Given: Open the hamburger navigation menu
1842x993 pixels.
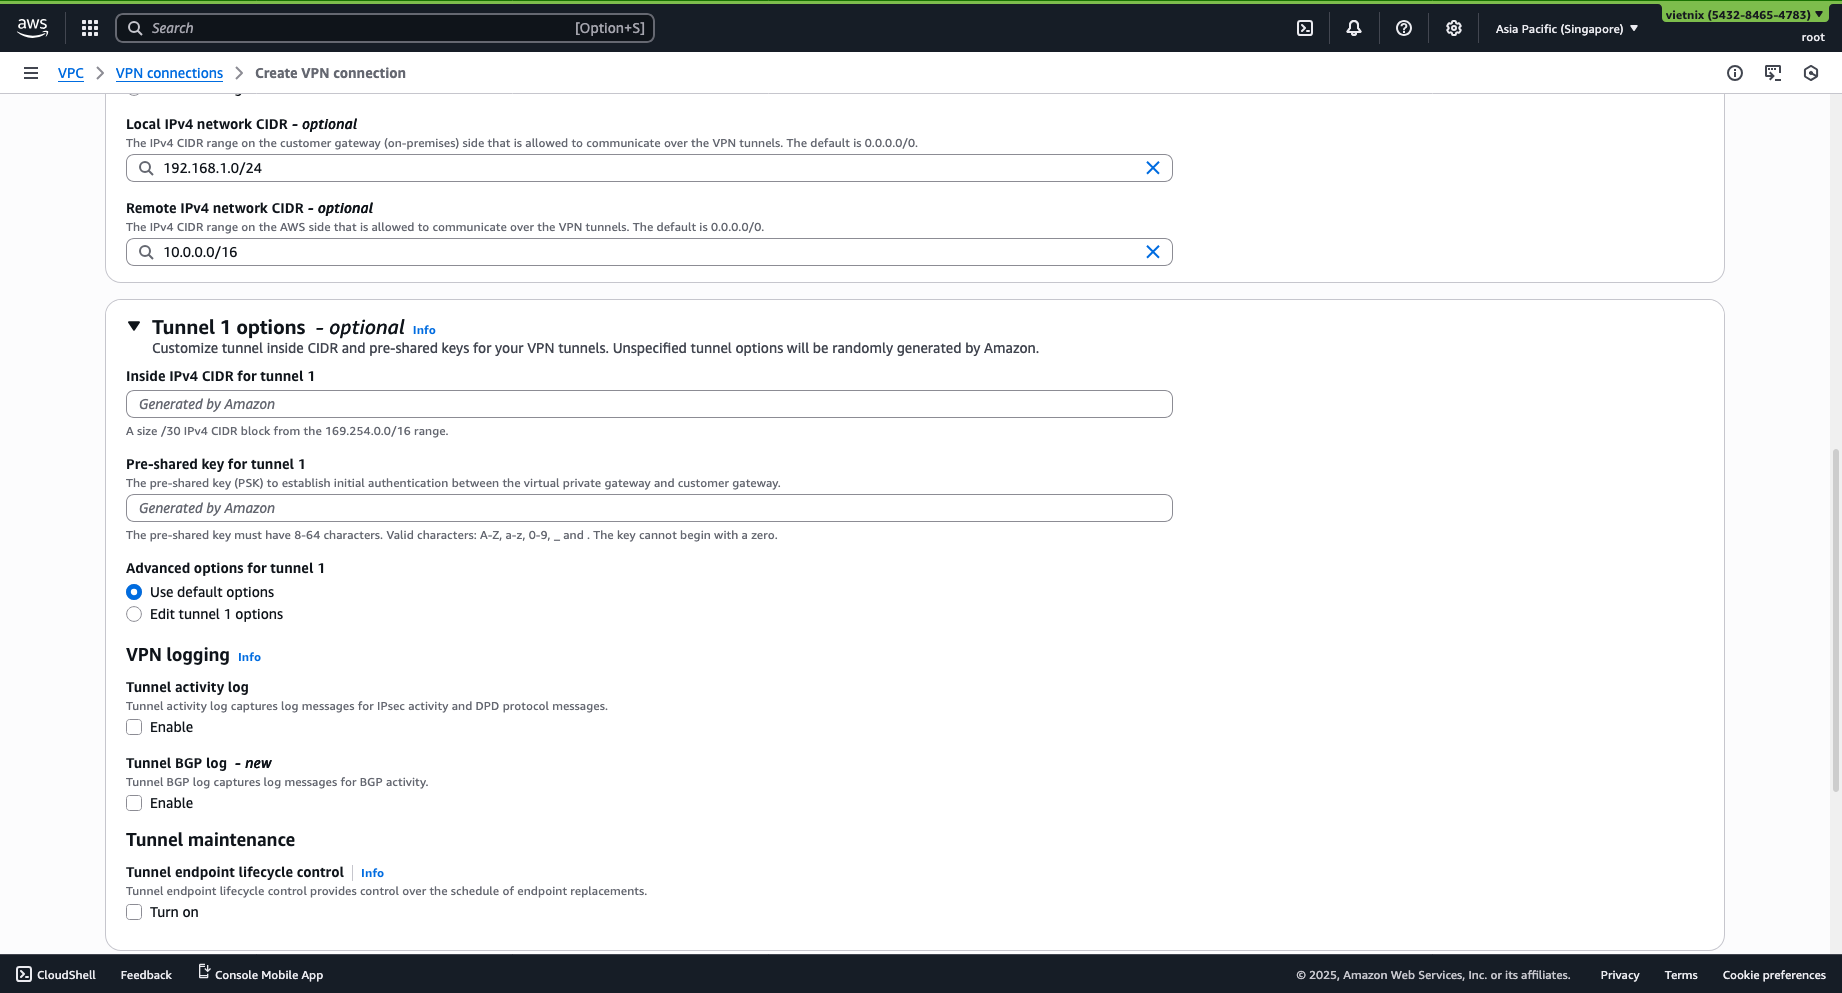Looking at the screenshot, I should [31, 73].
